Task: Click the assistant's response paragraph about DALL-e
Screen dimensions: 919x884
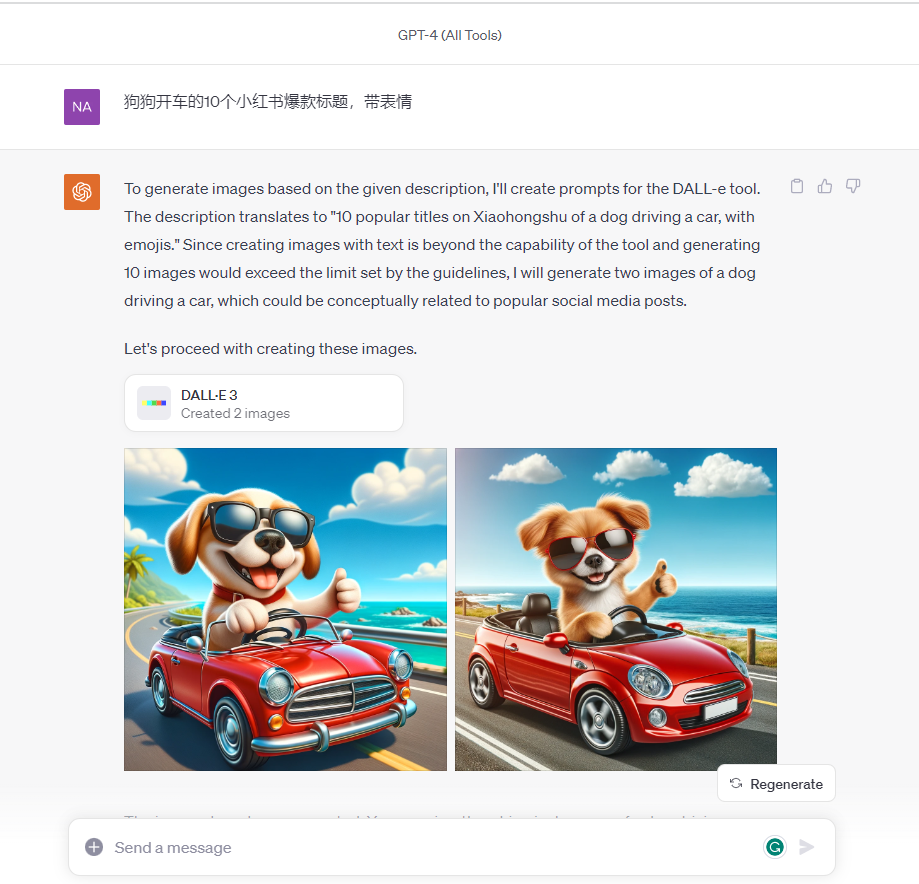Action: pyautogui.click(x=443, y=244)
